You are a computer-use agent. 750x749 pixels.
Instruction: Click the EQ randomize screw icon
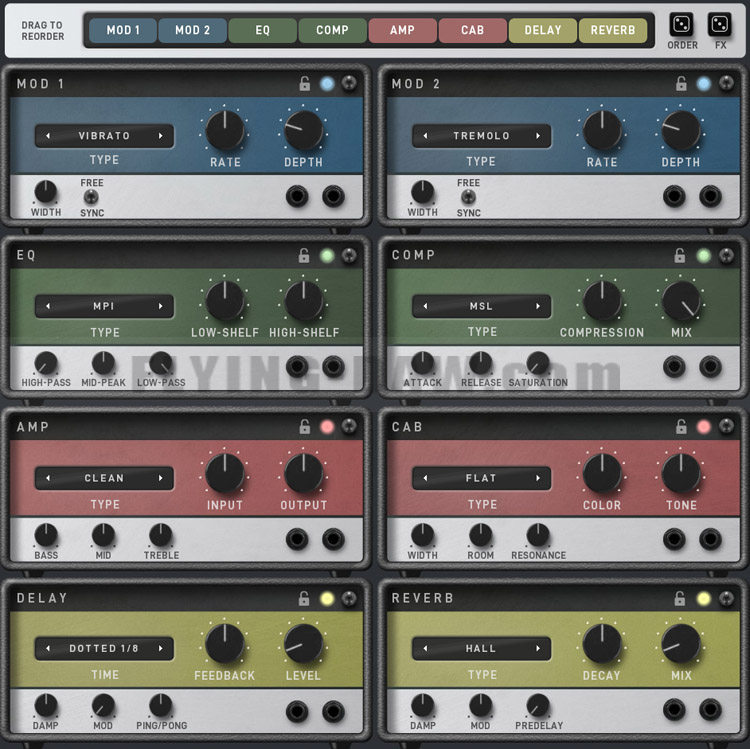click(x=349, y=255)
